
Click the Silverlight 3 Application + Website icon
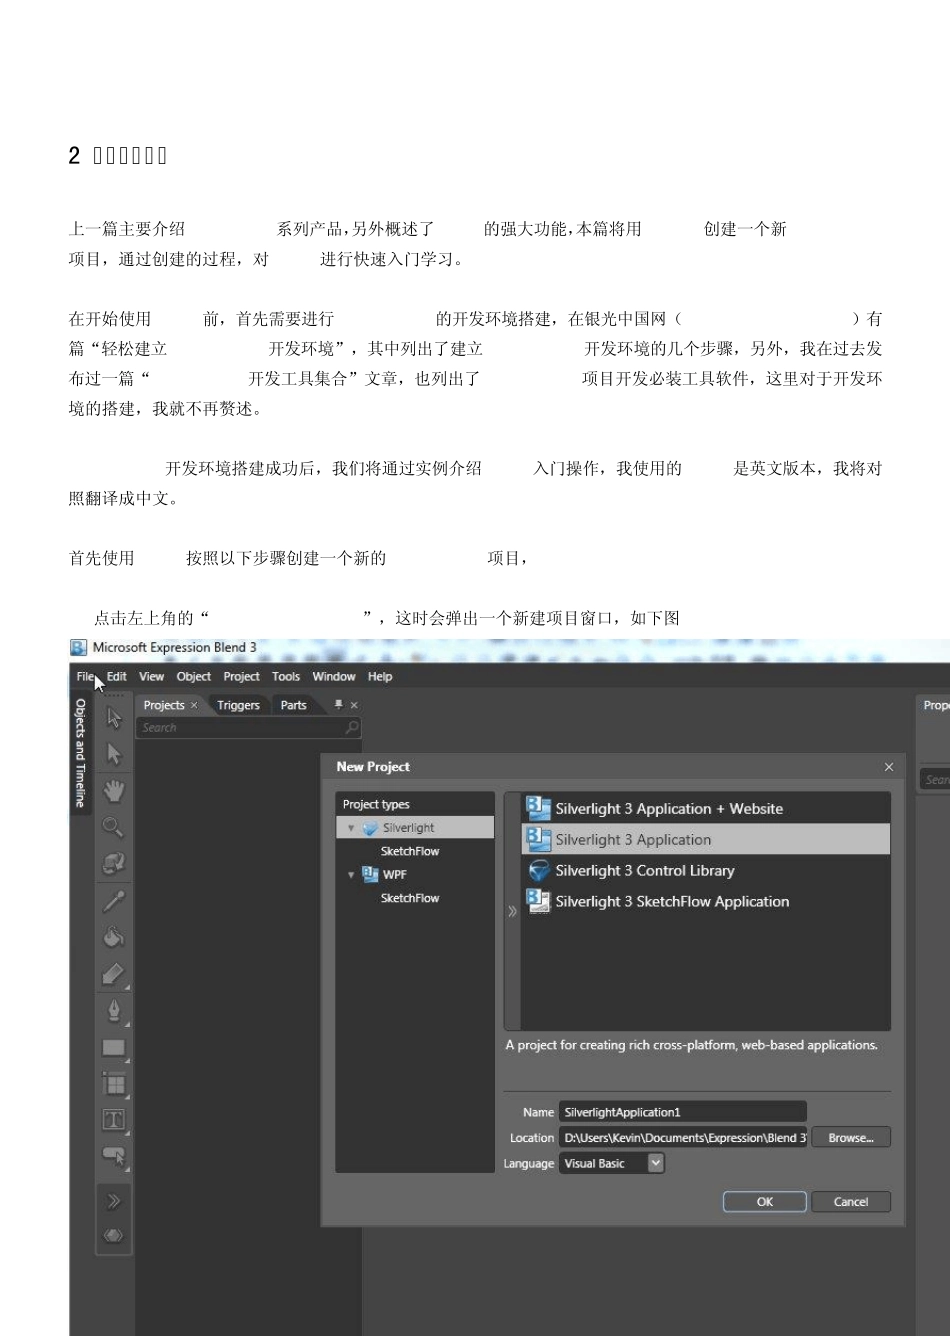[x=539, y=808]
